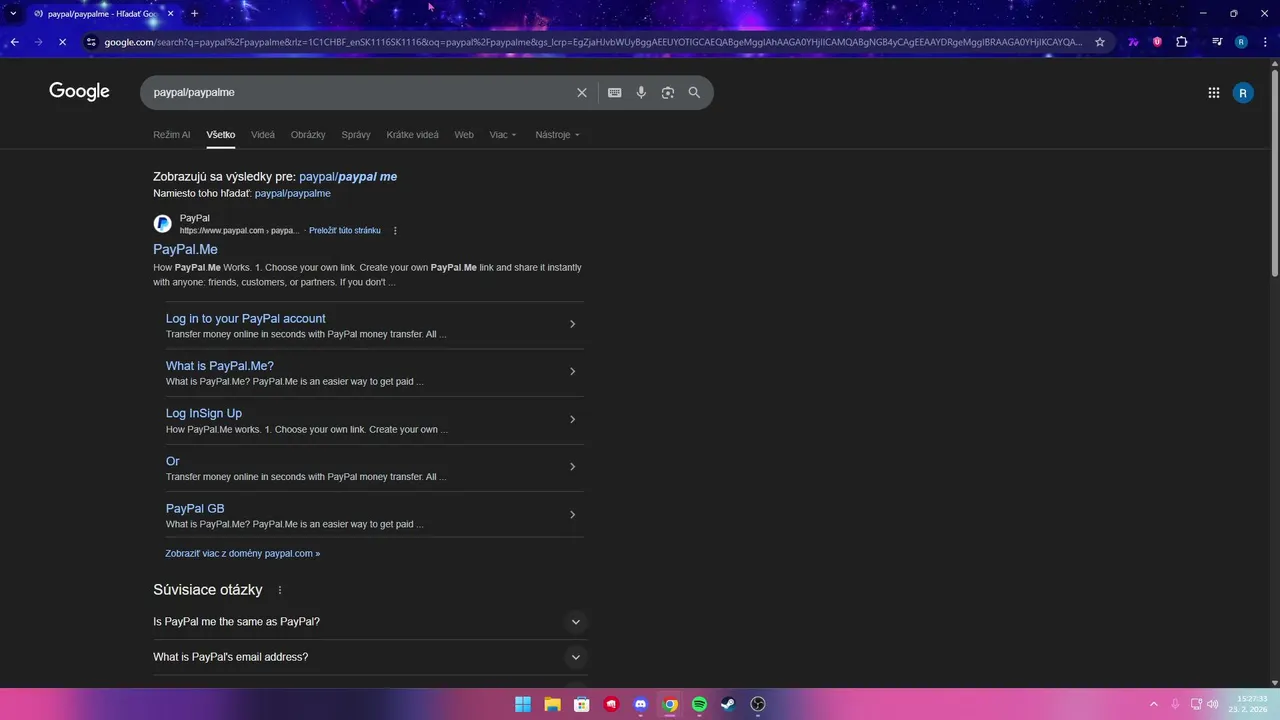Viewport: 1280px width, 720px height.
Task: Open the media control toolbar icon
Action: point(1217,42)
